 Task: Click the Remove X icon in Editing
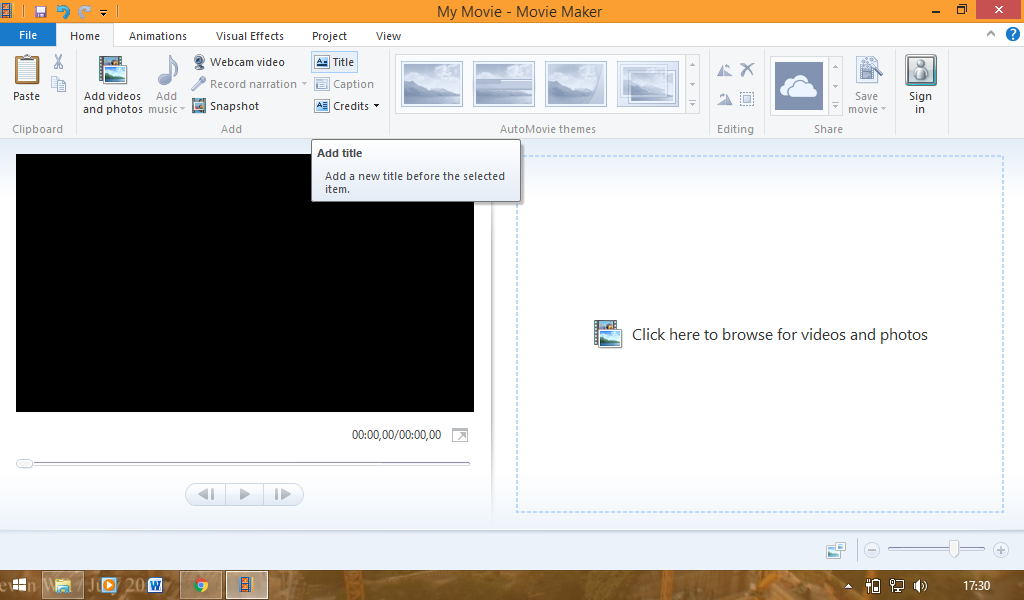747,69
